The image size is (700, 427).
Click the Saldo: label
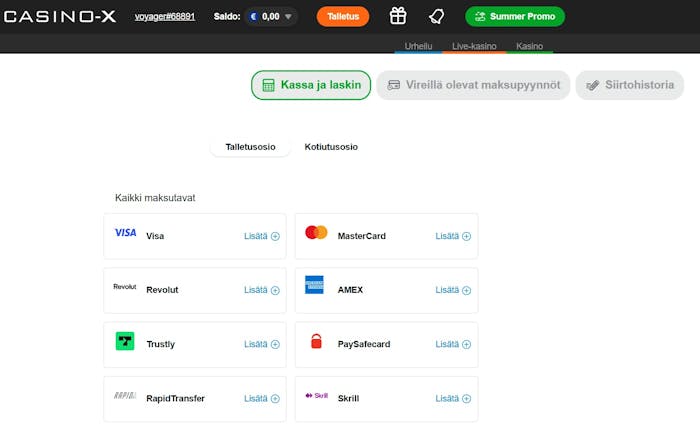pyautogui.click(x=227, y=17)
